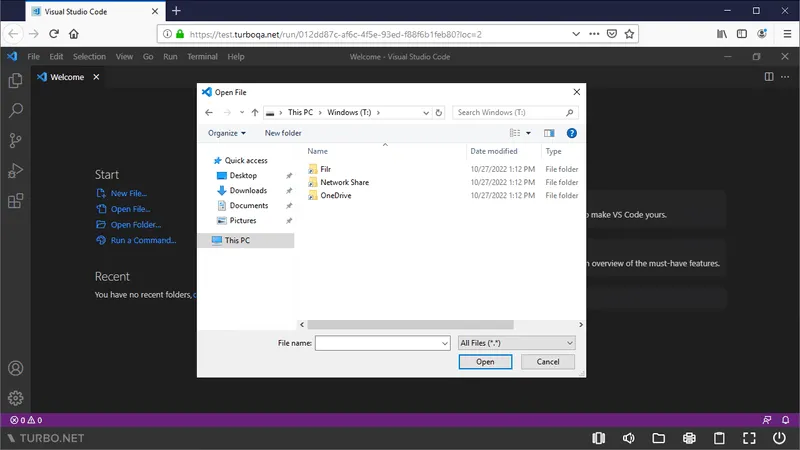
Task: Open Turbo.net files folder icon
Action: pyautogui.click(x=659, y=438)
